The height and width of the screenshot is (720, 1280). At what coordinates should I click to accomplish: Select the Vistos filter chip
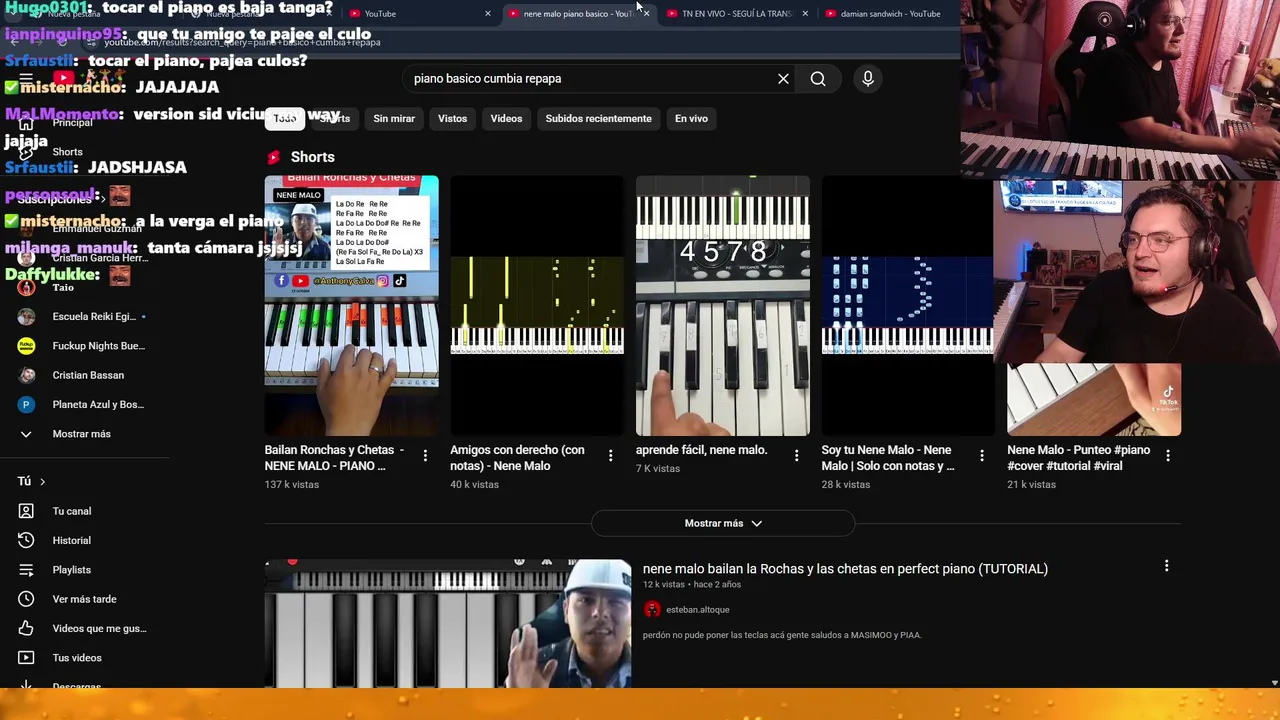tap(452, 119)
